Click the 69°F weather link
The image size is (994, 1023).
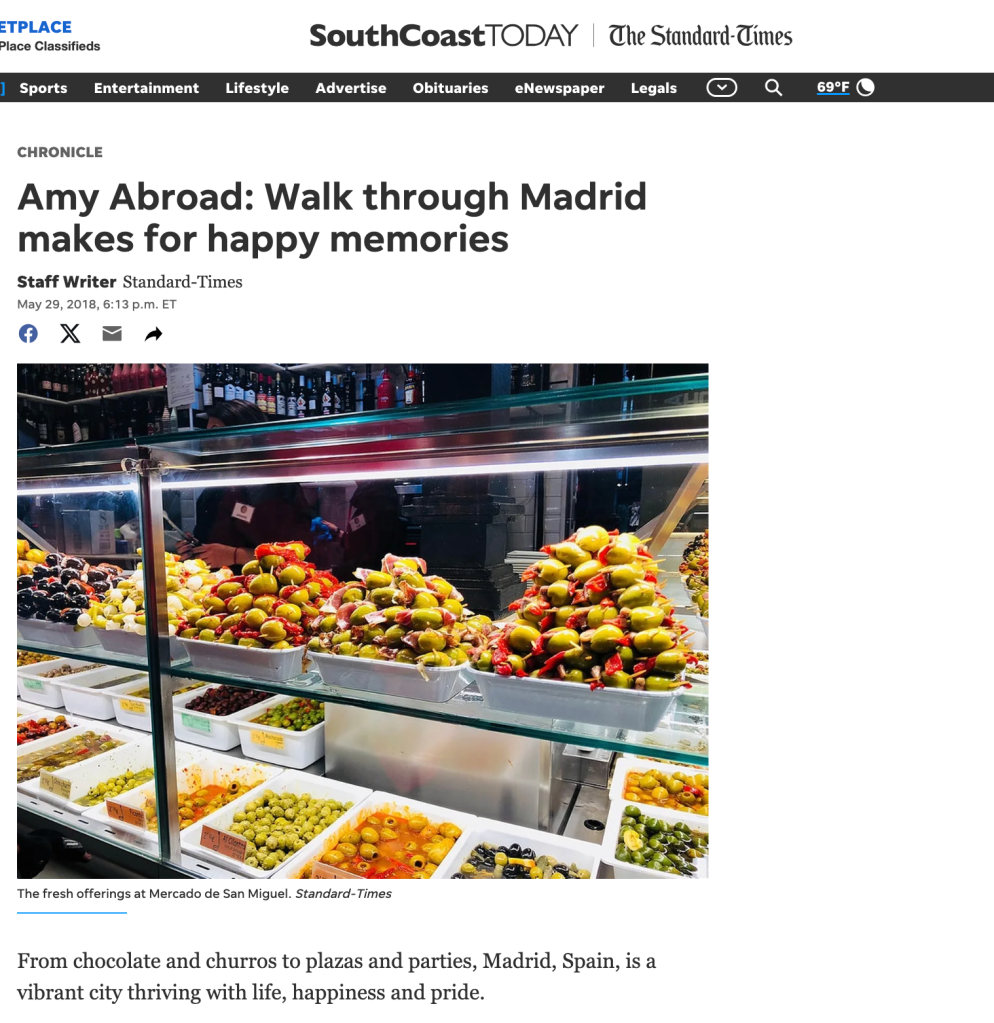tap(833, 87)
